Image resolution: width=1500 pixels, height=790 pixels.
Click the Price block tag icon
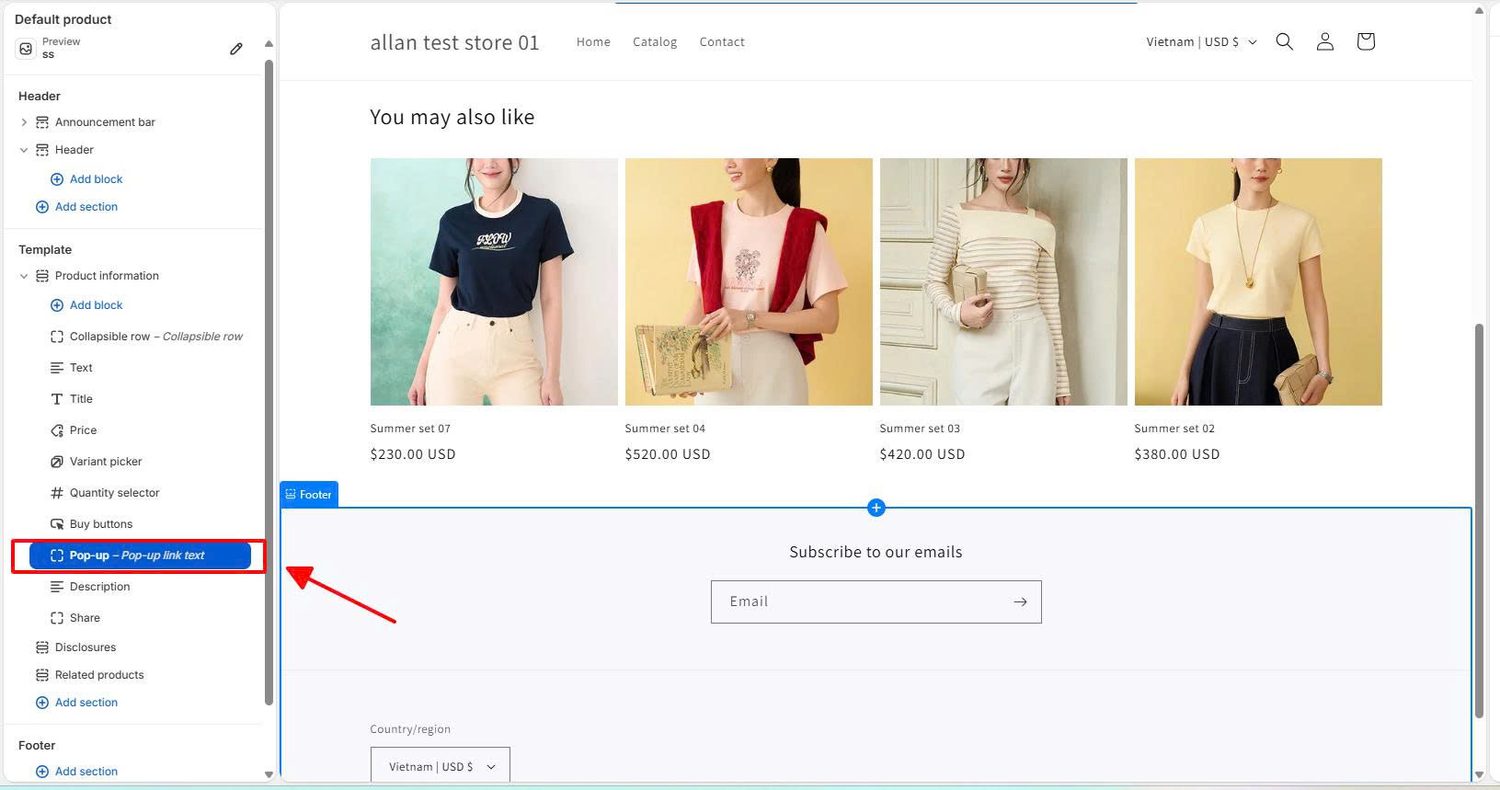click(x=57, y=430)
